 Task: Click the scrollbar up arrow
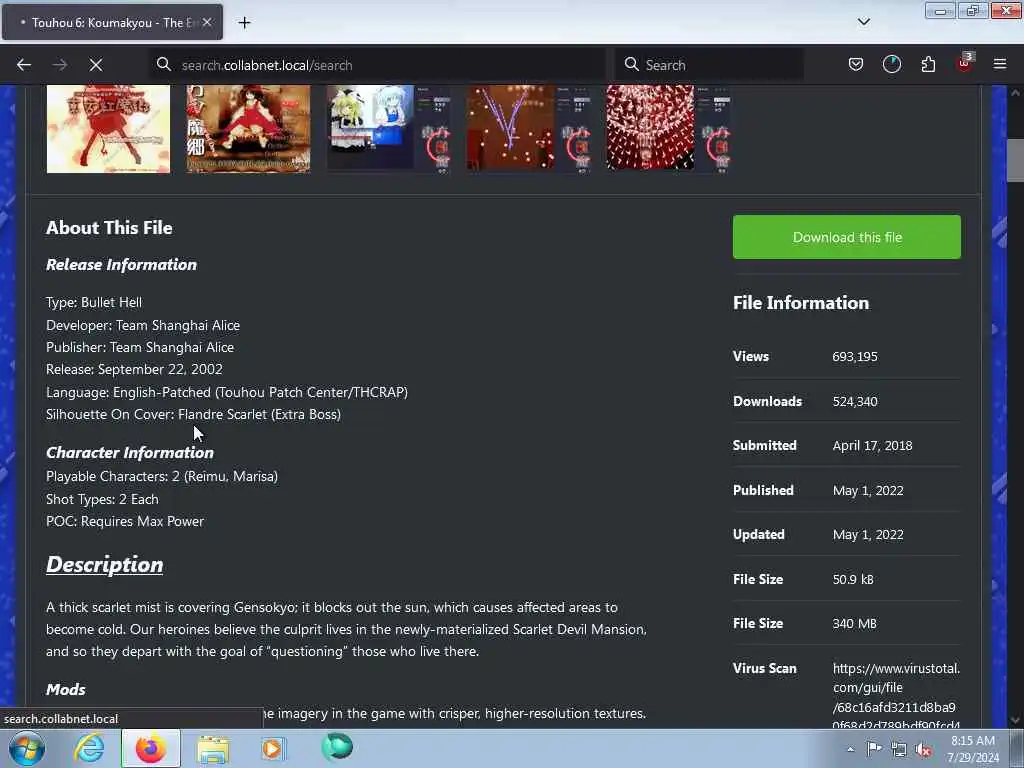point(1015,93)
